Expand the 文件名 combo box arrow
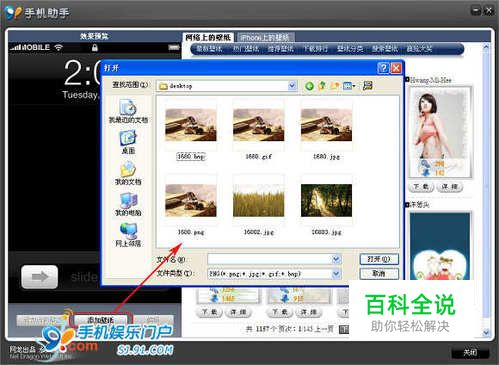The width and height of the screenshot is (499, 365). point(336,259)
